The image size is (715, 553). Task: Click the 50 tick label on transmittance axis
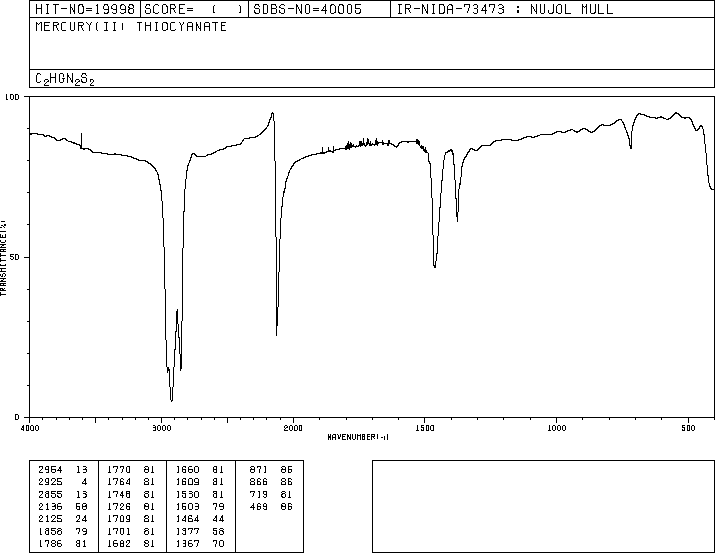(15, 257)
